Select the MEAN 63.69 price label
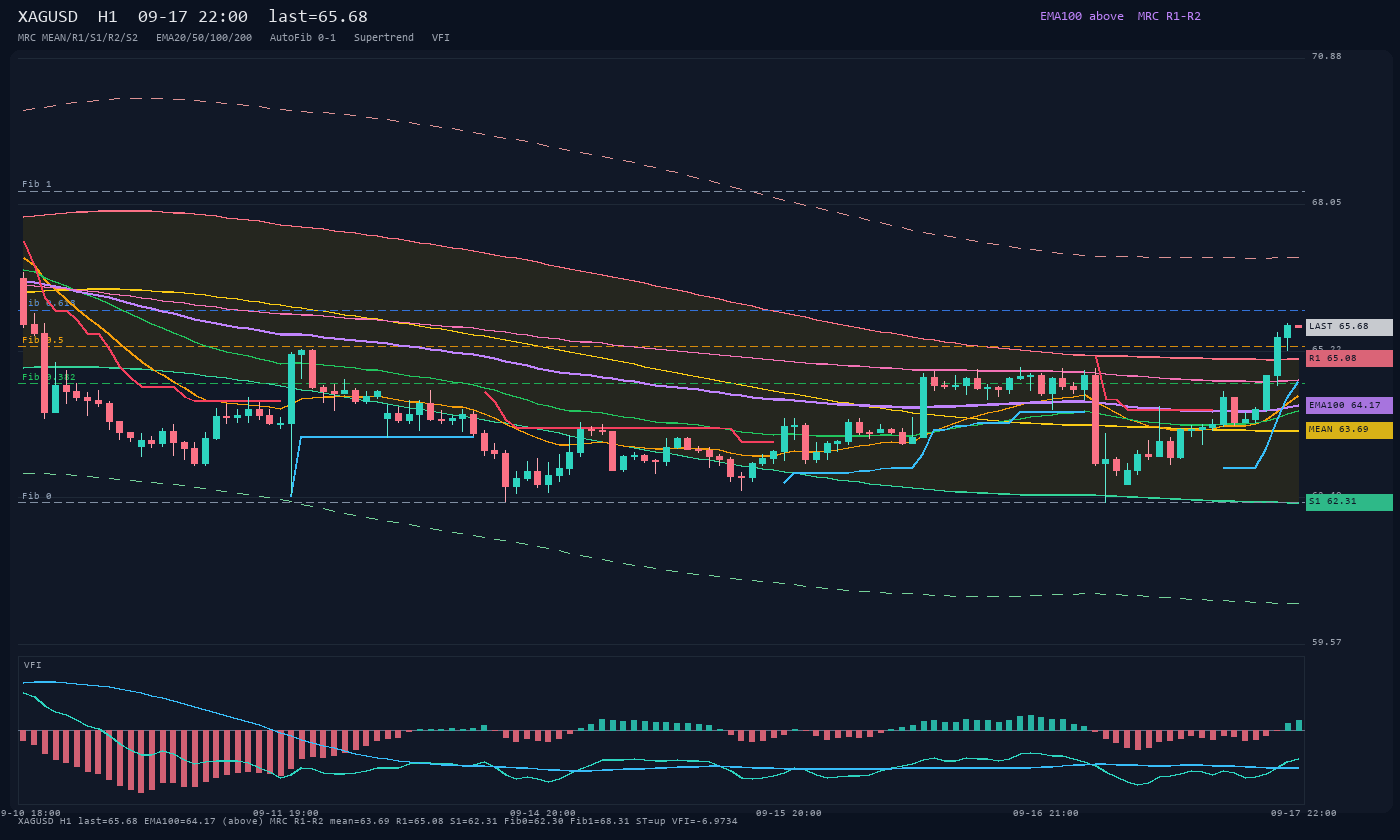The width and height of the screenshot is (1400, 840). [x=1349, y=430]
